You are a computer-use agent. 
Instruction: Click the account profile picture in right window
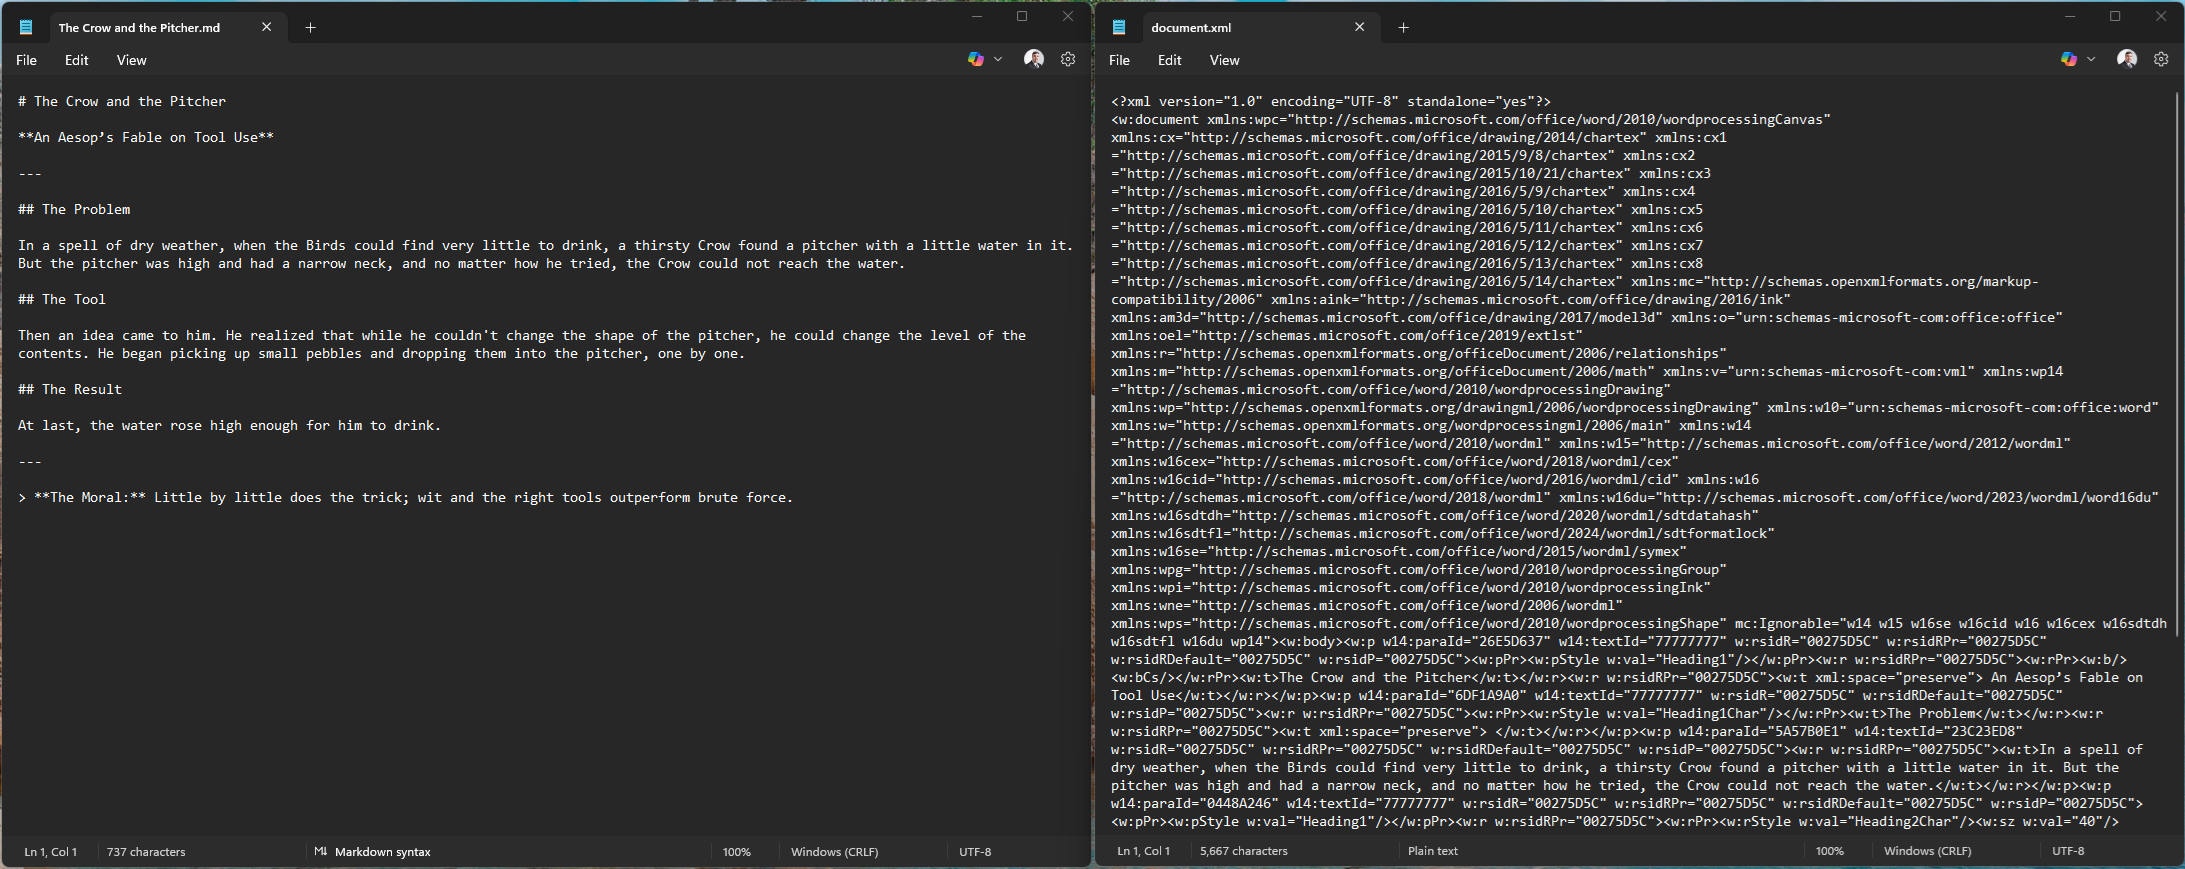pos(2127,60)
